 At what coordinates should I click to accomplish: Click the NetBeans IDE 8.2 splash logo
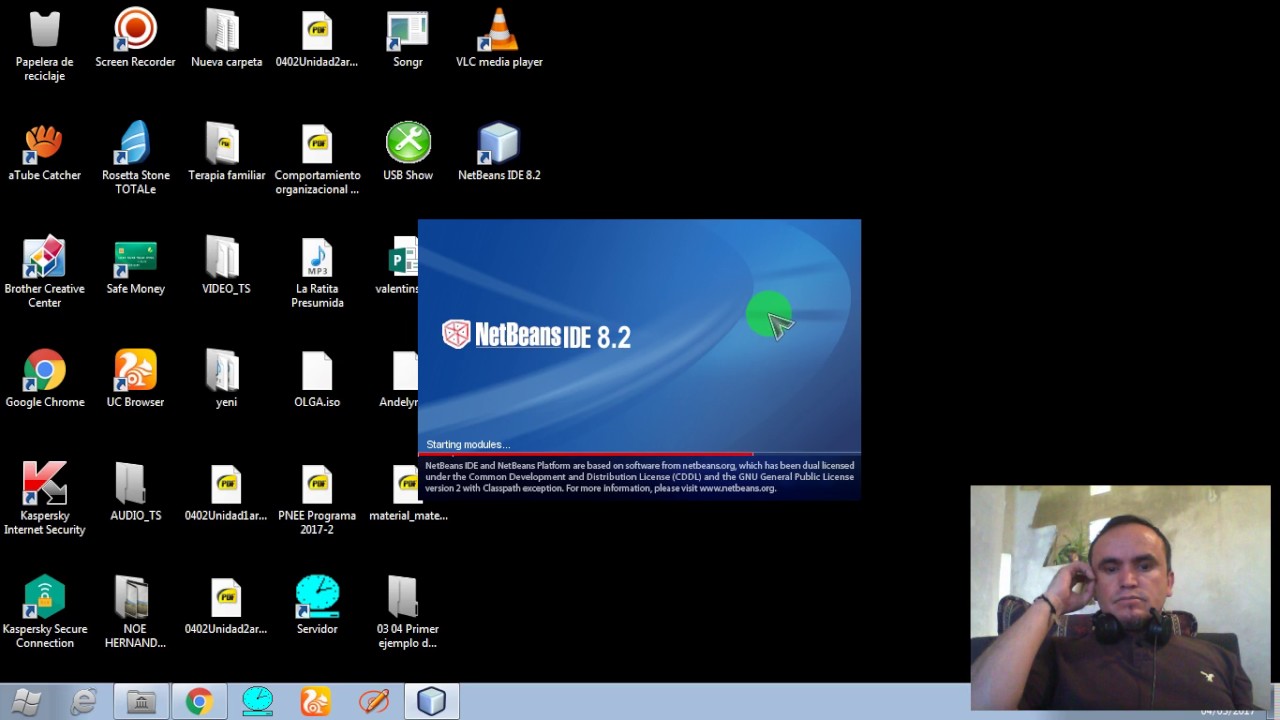click(x=537, y=335)
